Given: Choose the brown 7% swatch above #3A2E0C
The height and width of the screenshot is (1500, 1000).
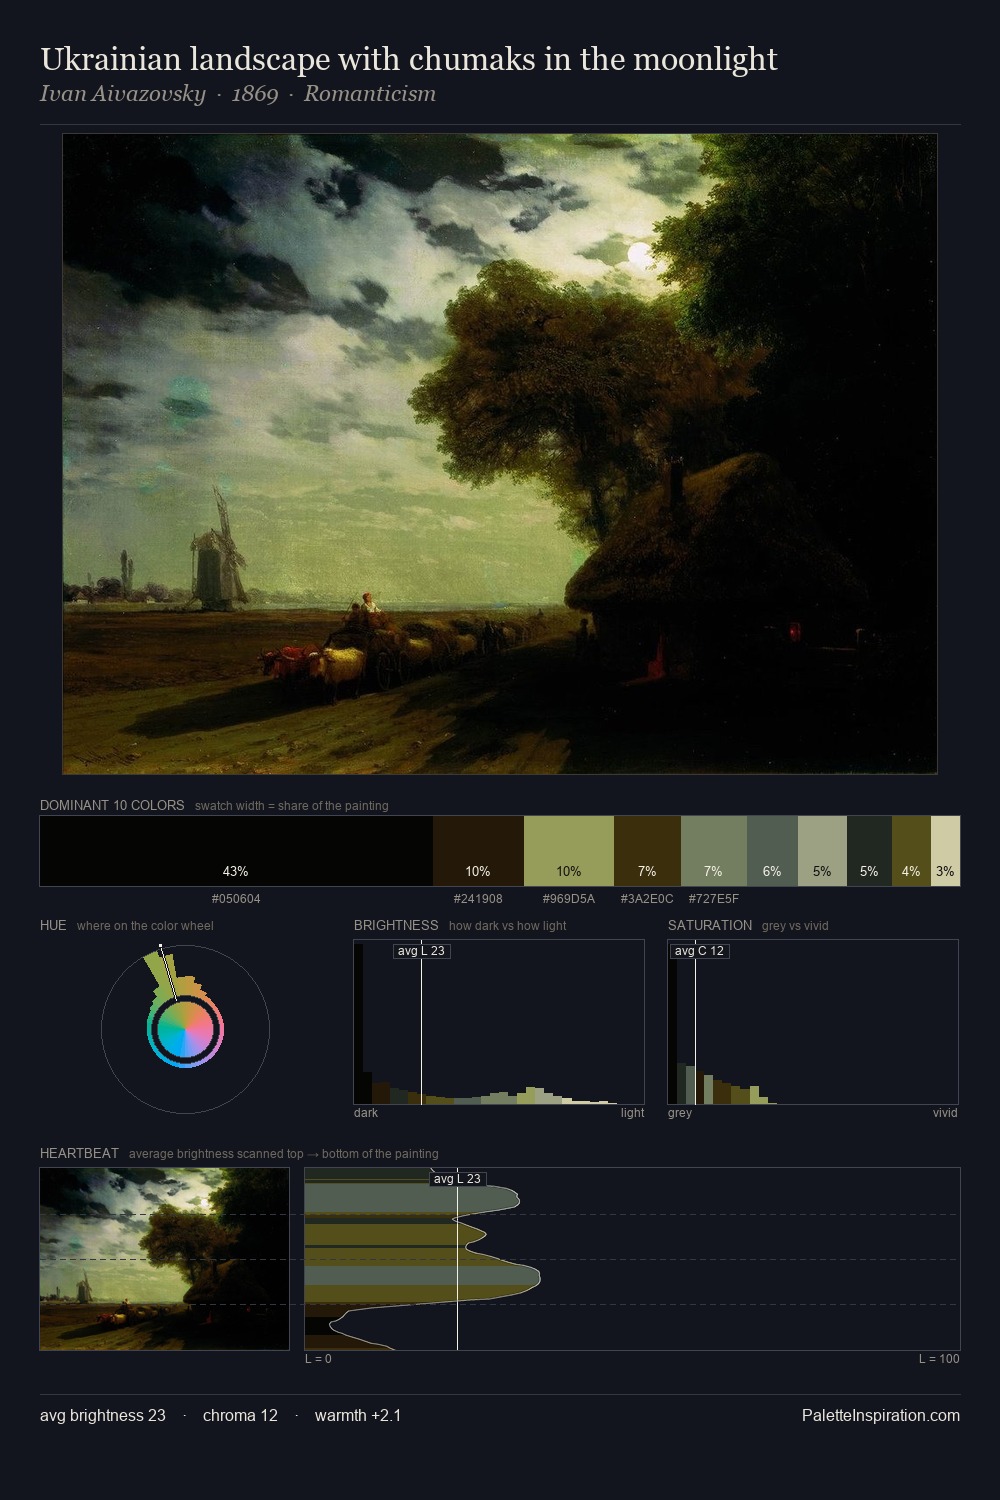Looking at the screenshot, I should coord(647,851).
